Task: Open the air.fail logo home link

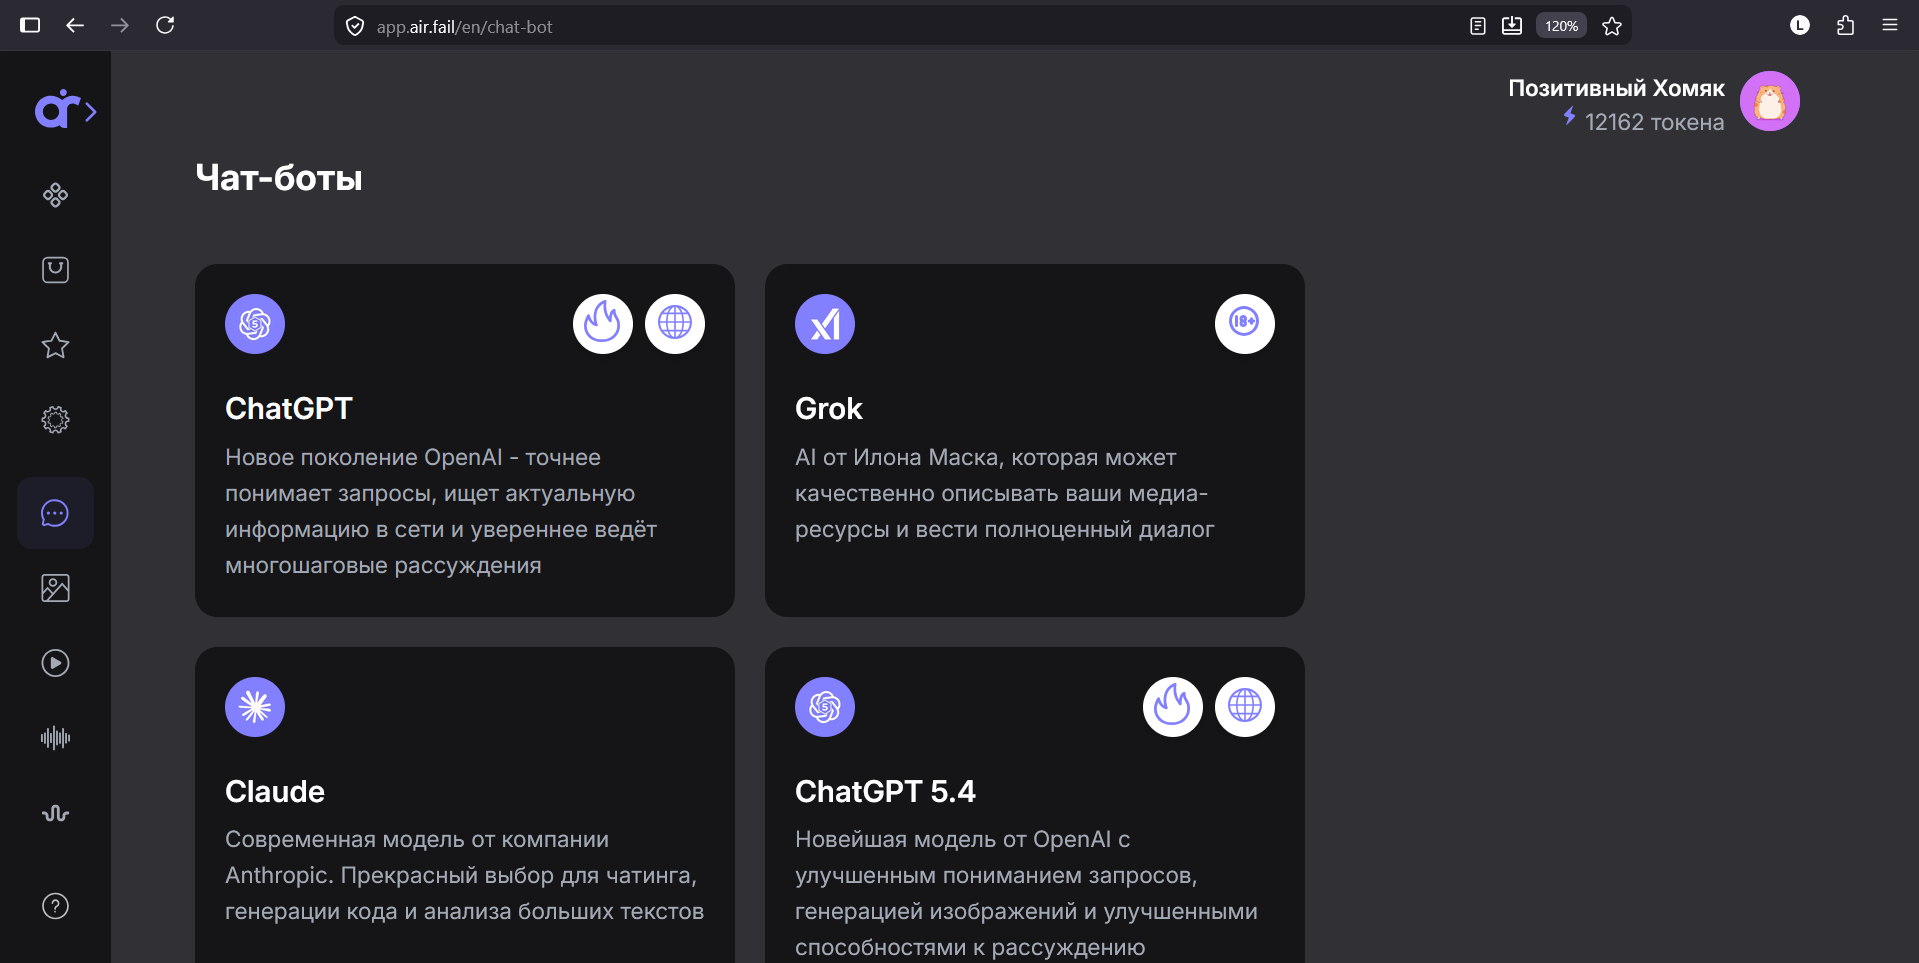Action: 57,110
